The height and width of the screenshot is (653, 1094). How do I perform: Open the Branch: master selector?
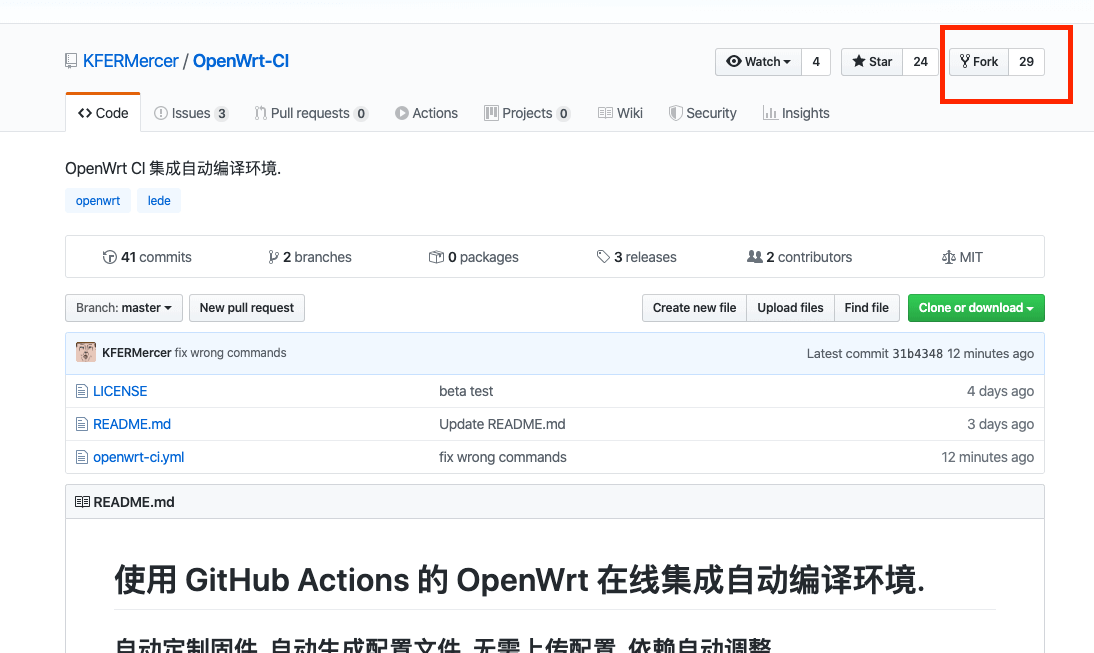tap(123, 308)
